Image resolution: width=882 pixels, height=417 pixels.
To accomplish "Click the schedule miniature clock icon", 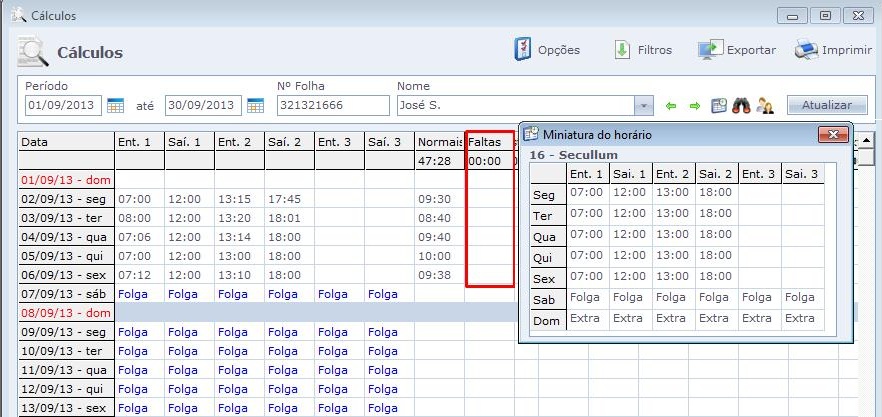I will click(x=718, y=105).
